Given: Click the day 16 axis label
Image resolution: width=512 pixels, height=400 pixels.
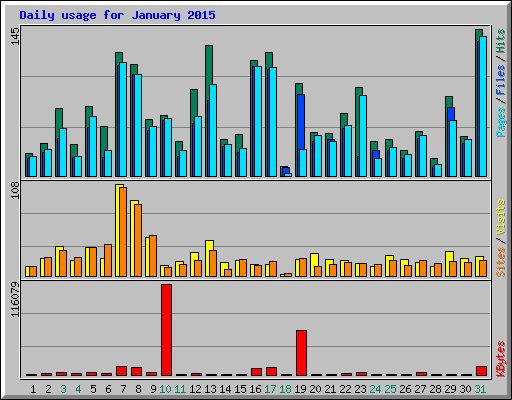Looking at the screenshot, I should pos(255,389).
